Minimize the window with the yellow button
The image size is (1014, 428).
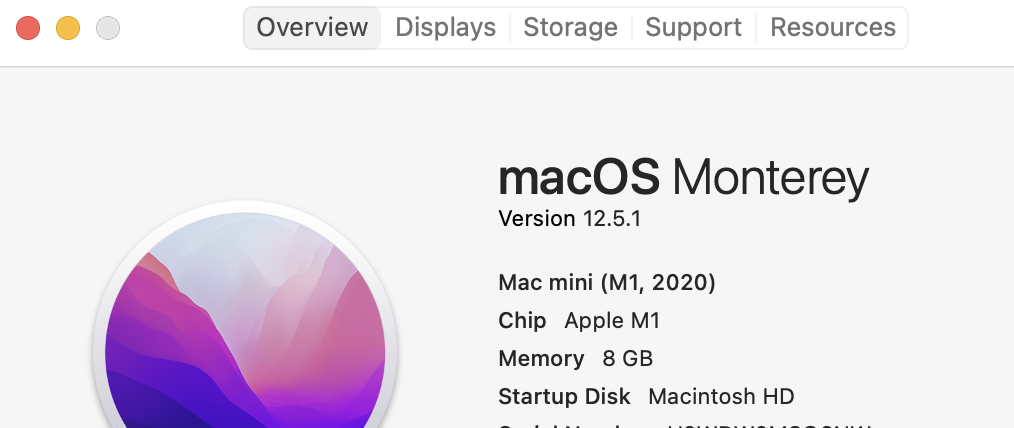tap(68, 28)
